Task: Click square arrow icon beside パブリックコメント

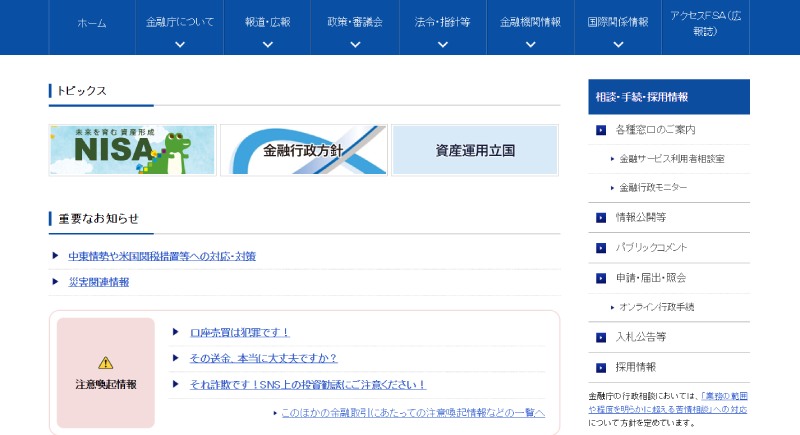Action: tap(601, 248)
